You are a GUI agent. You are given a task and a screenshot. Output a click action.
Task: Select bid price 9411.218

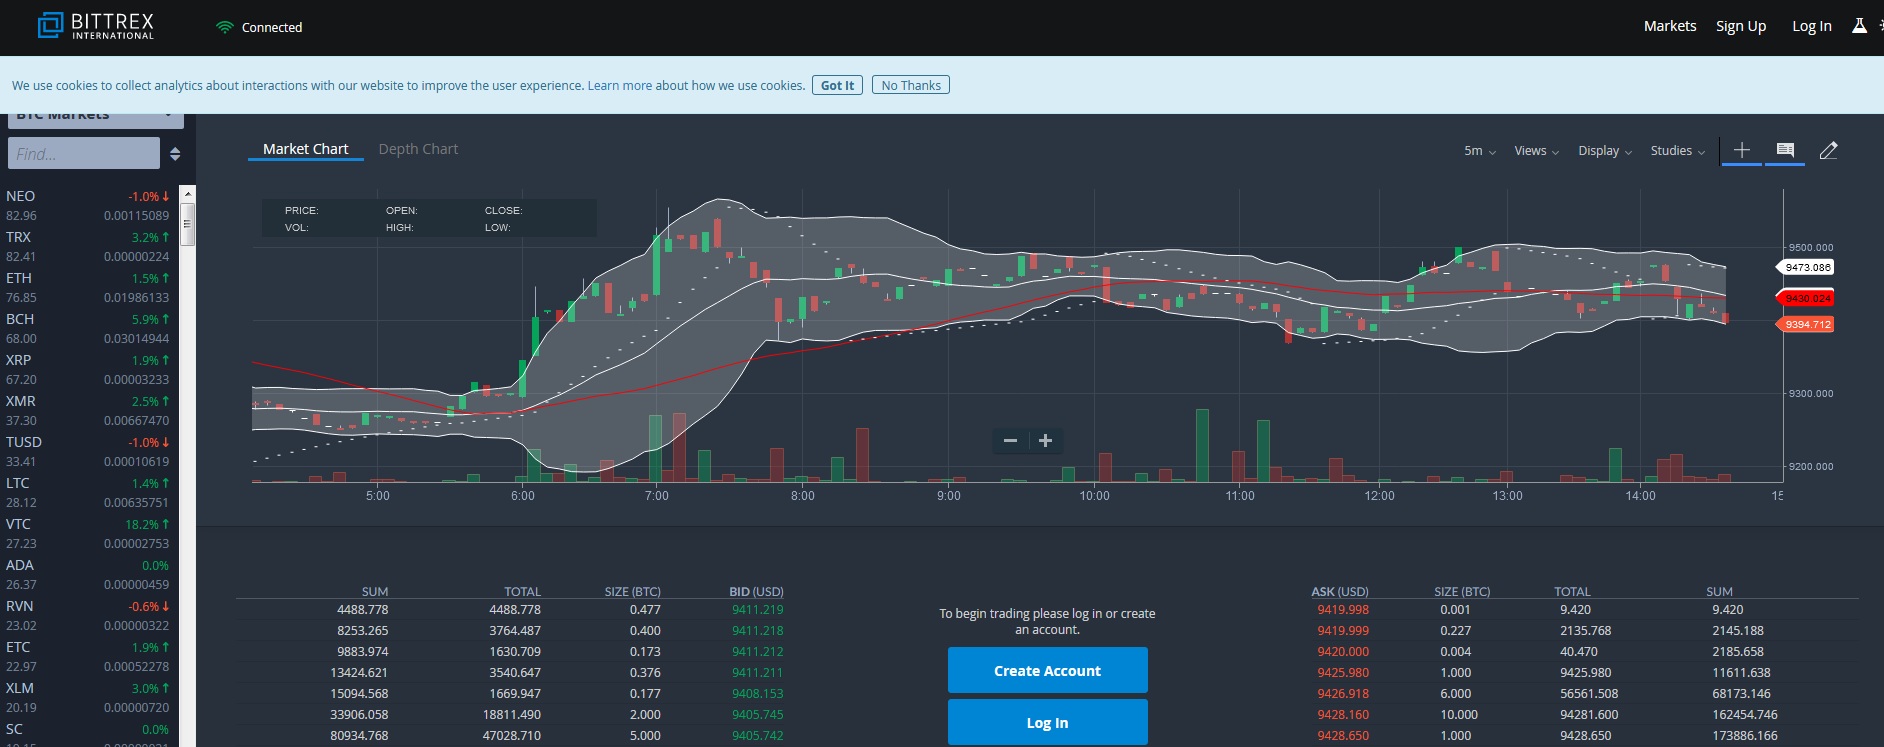coord(757,630)
